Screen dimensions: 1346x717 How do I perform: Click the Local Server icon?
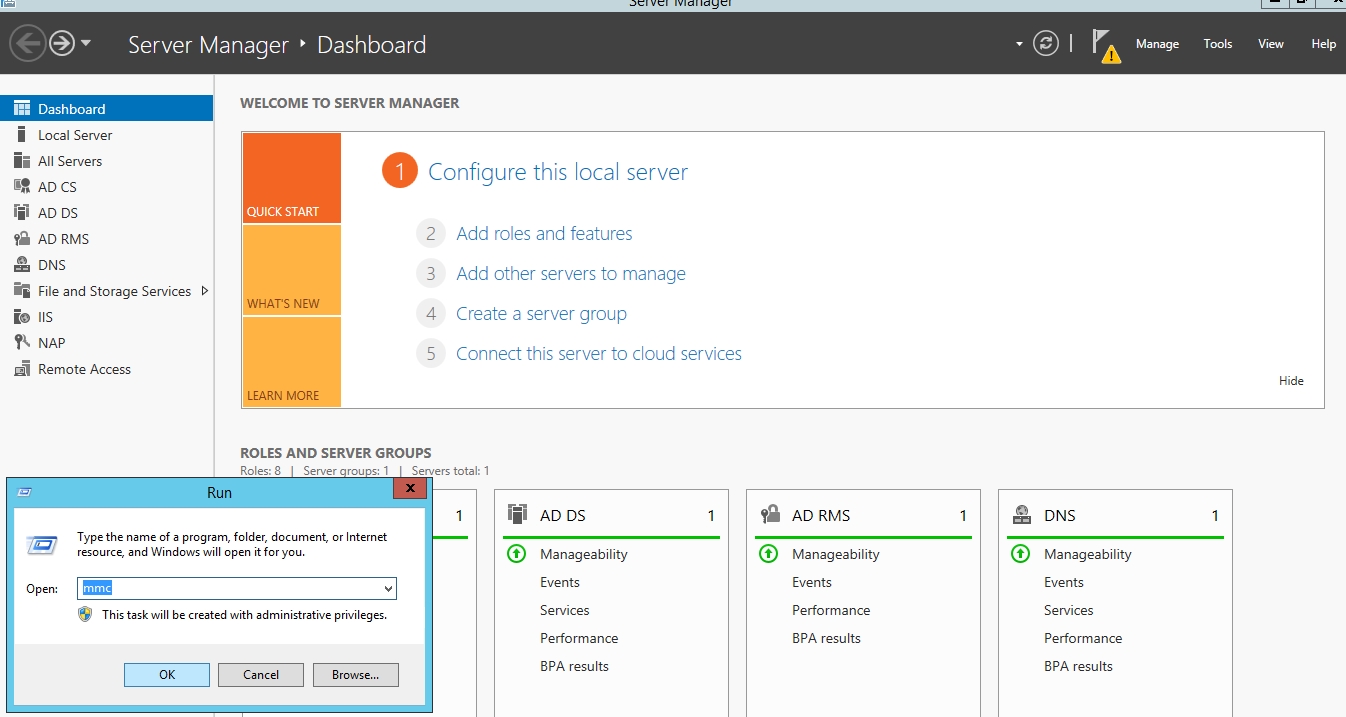(x=22, y=135)
